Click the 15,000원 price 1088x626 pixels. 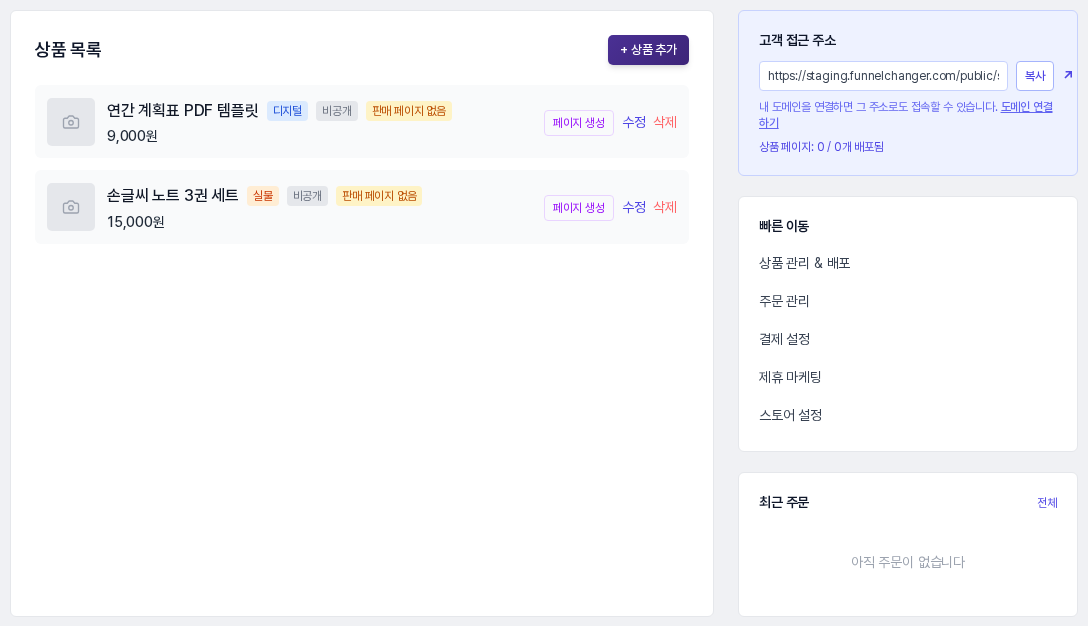135,222
